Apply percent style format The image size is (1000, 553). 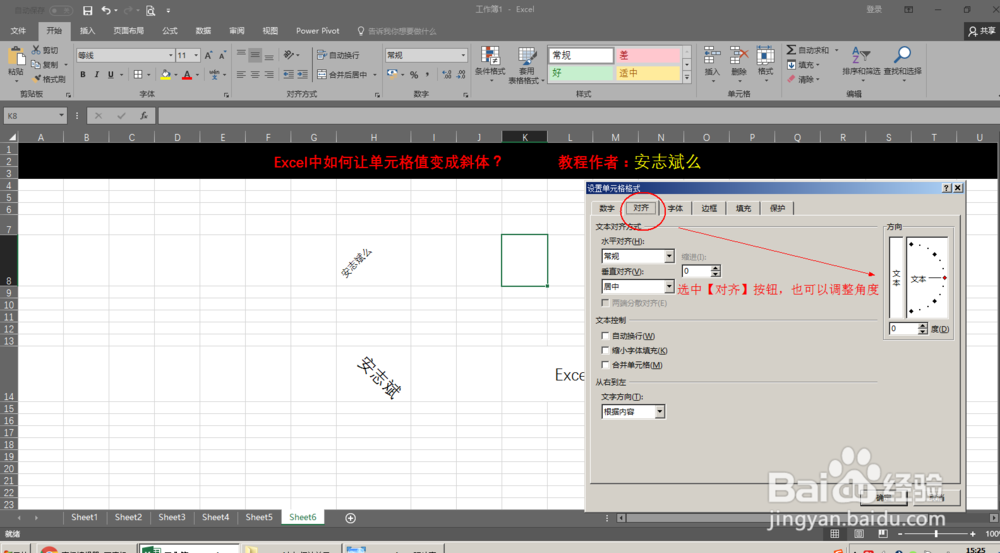[x=414, y=75]
